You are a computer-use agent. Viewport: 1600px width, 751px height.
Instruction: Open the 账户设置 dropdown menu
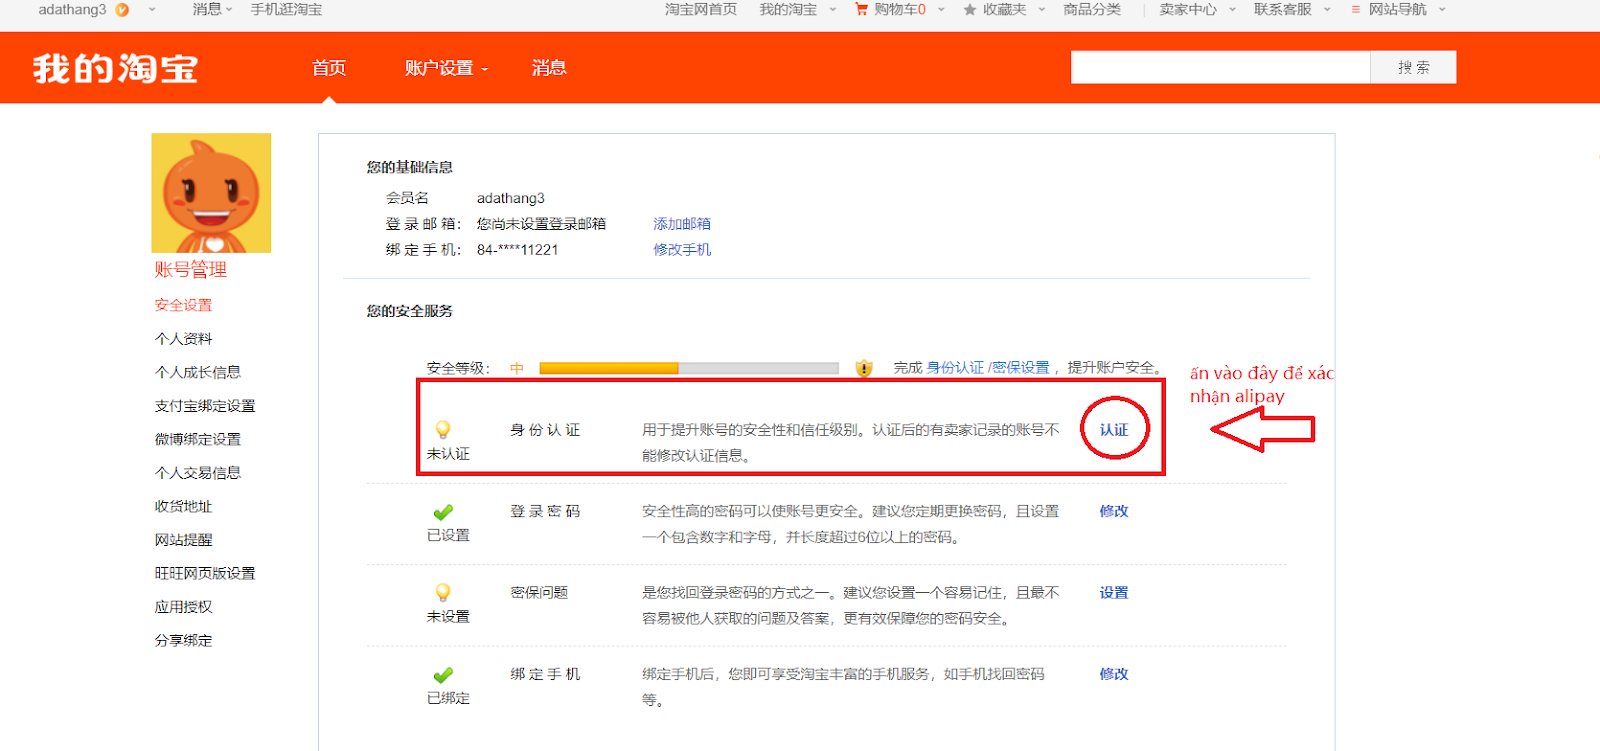click(446, 68)
